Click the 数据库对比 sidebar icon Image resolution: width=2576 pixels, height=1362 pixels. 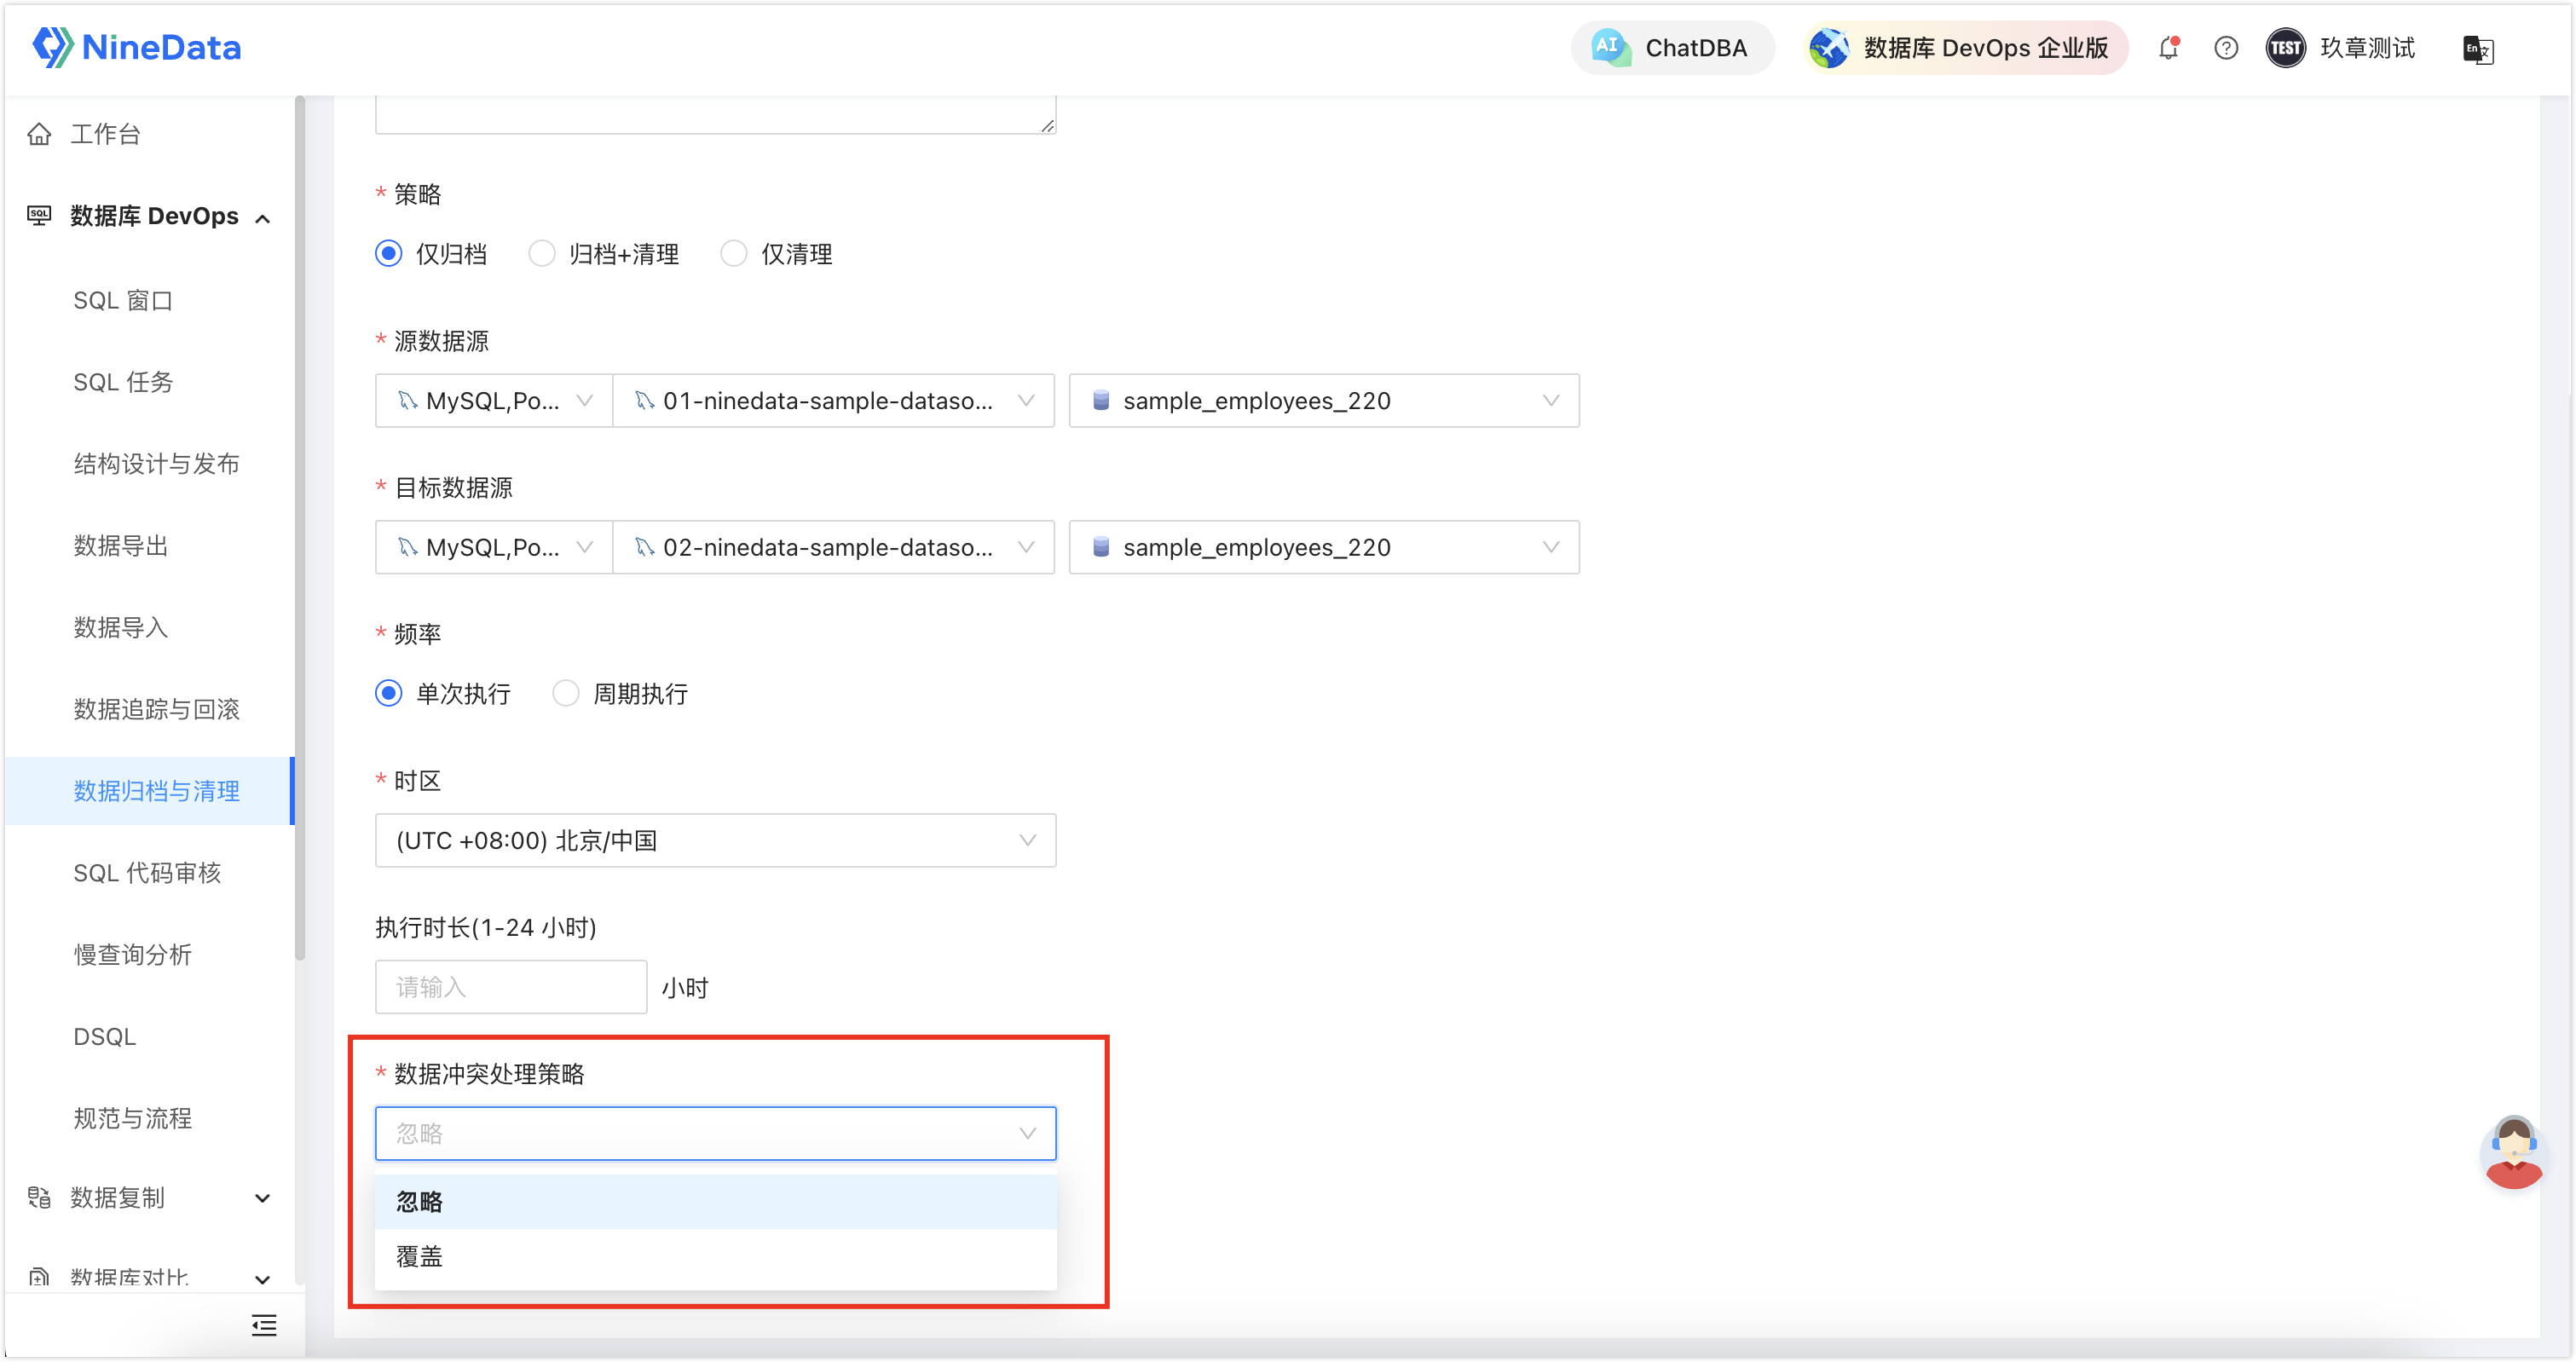pyautogui.click(x=39, y=1277)
